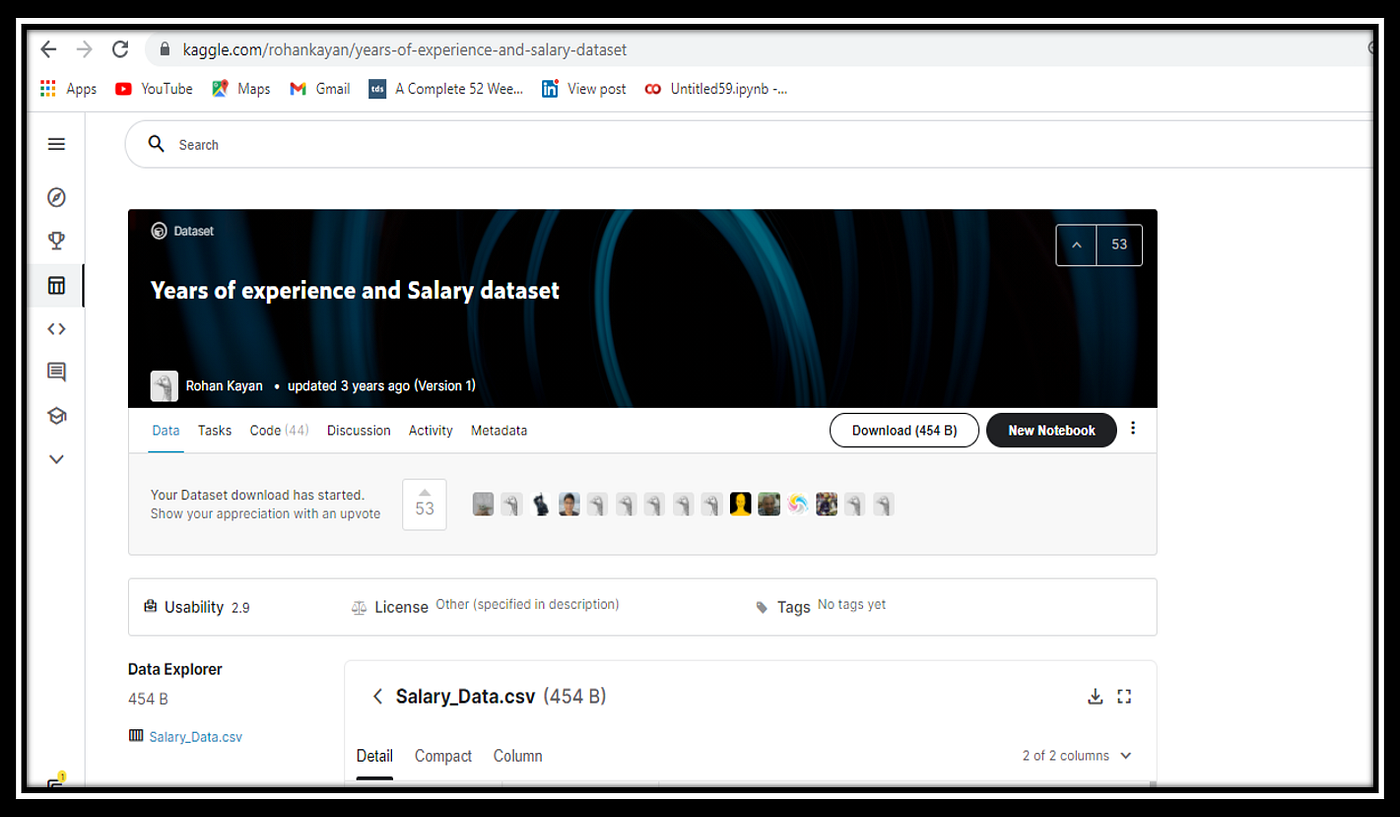Open the '2 of 2 columns' dropdown
The height and width of the screenshot is (817, 1400).
(x=1077, y=756)
